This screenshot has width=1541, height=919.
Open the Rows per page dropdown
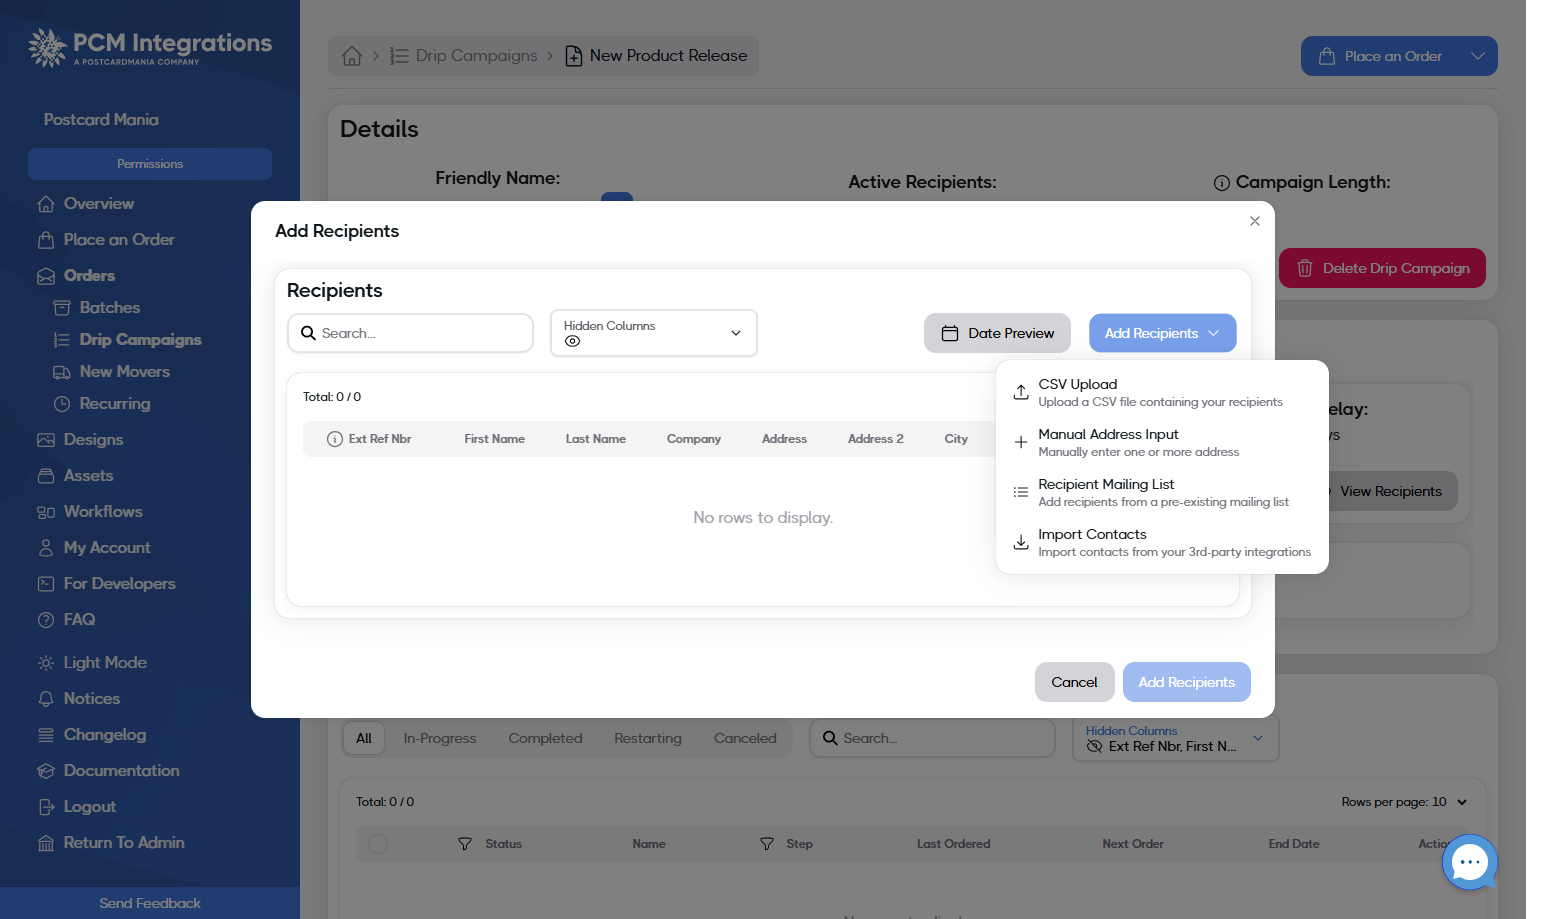(1405, 802)
